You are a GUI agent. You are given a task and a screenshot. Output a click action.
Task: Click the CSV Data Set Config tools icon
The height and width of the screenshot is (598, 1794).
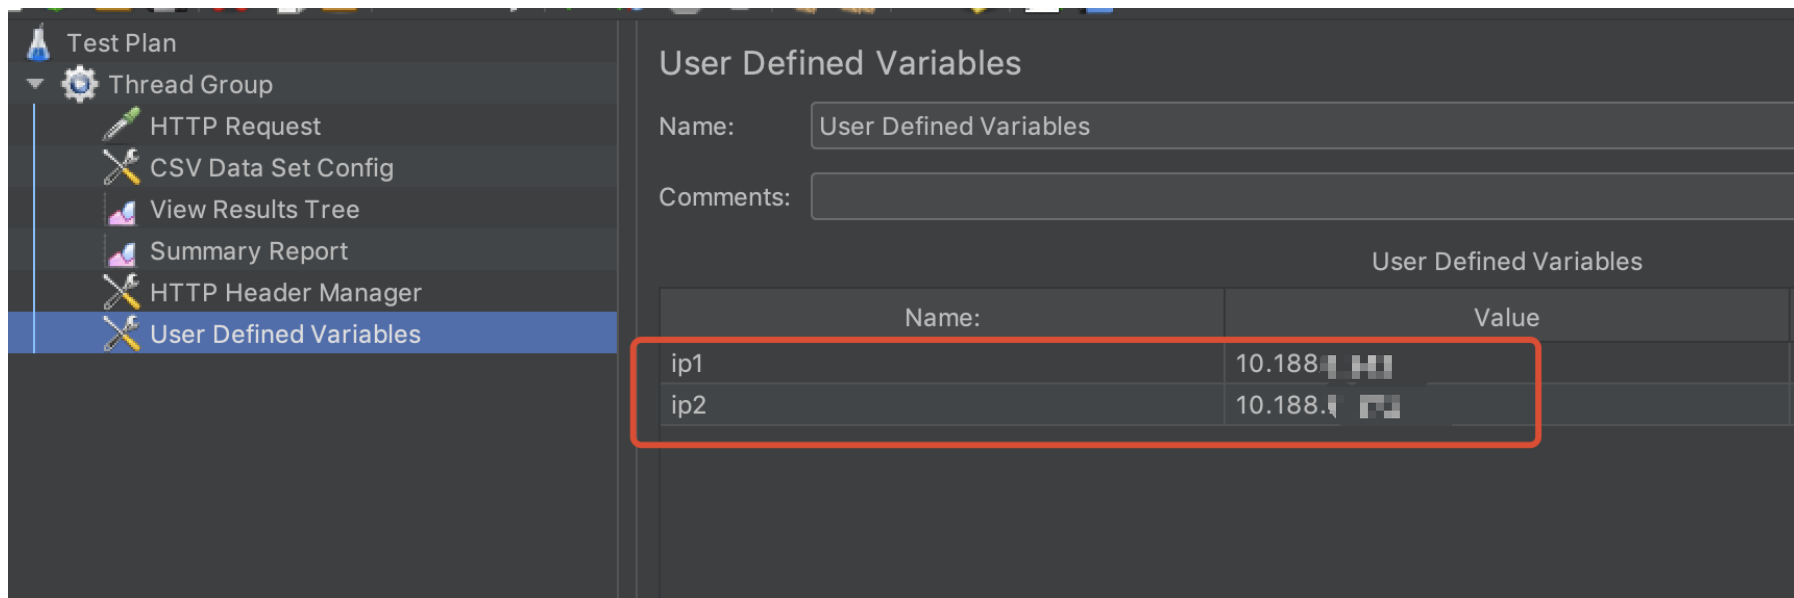121,167
